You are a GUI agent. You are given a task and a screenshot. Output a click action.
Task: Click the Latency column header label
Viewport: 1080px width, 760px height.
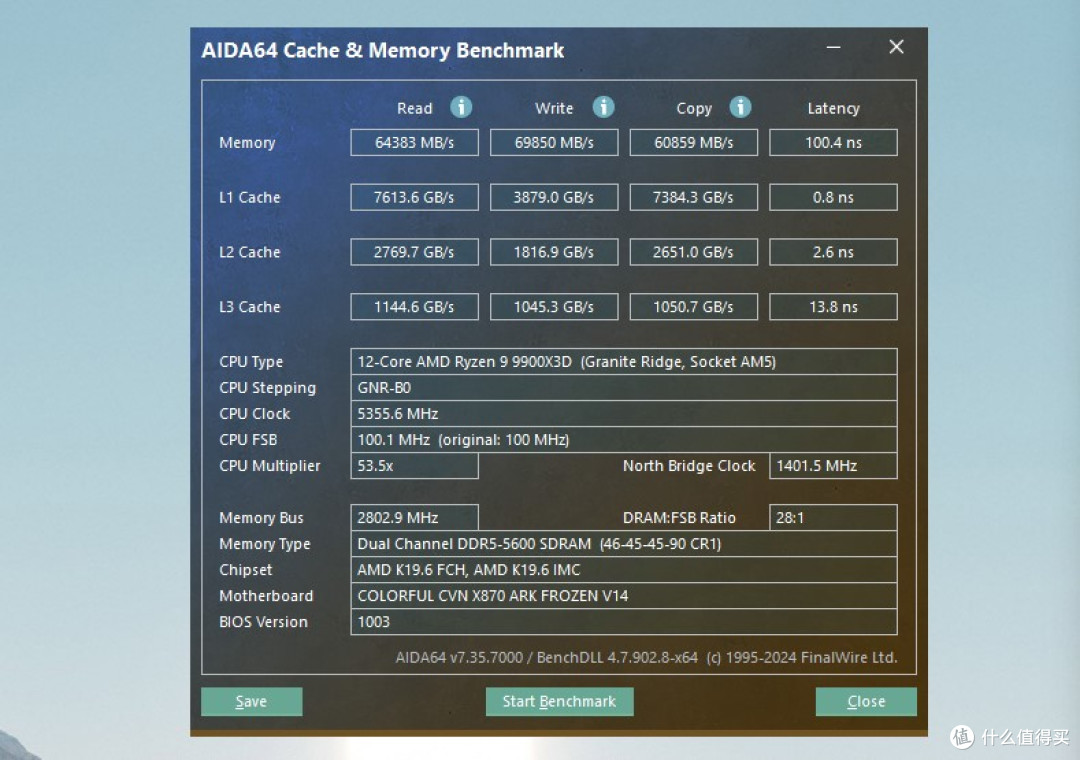click(x=833, y=109)
